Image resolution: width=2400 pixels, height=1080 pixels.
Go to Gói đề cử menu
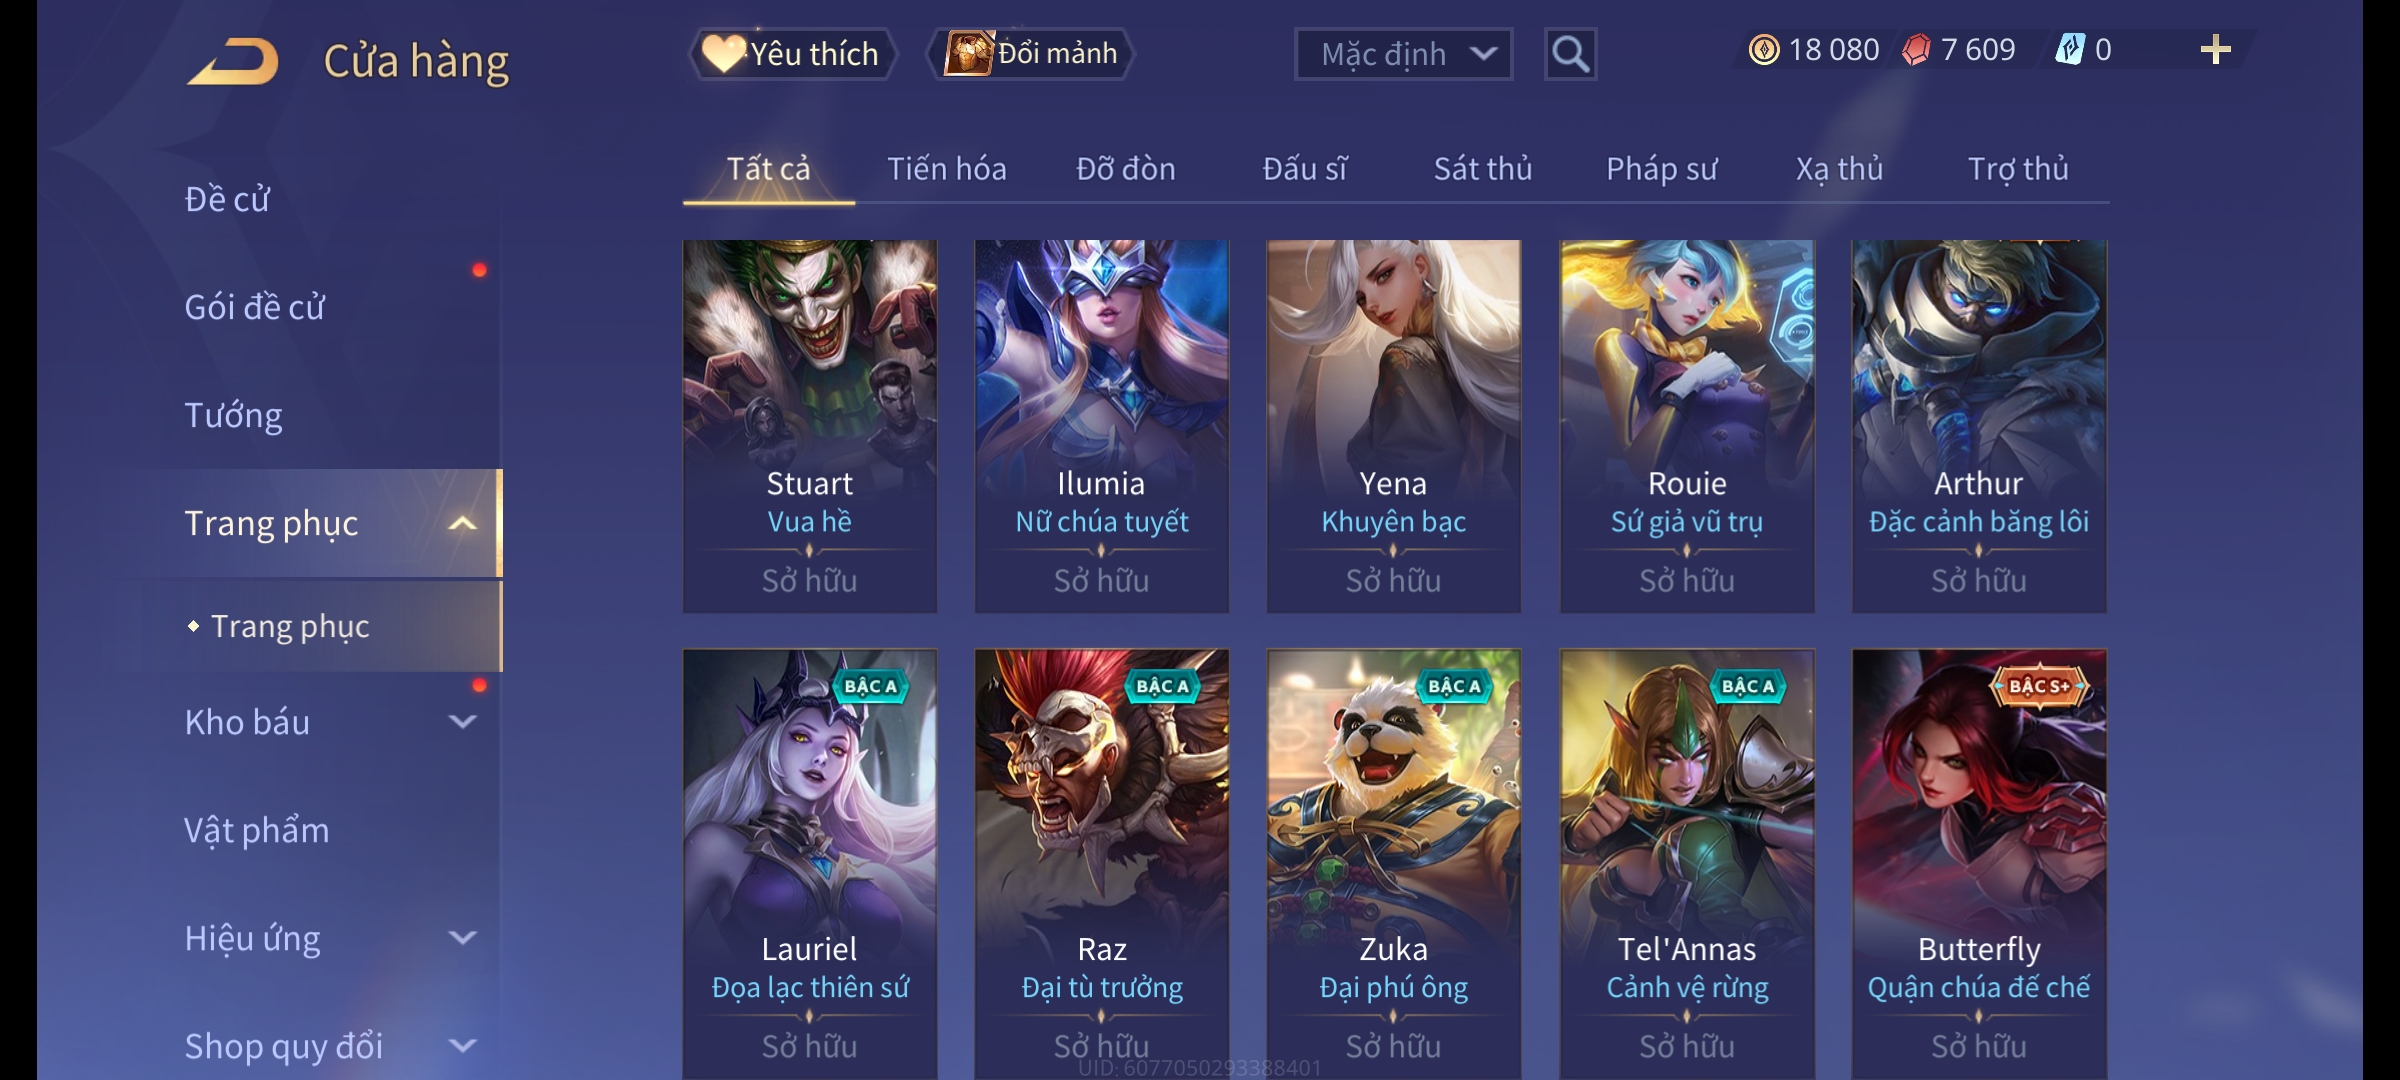coord(254,307)
